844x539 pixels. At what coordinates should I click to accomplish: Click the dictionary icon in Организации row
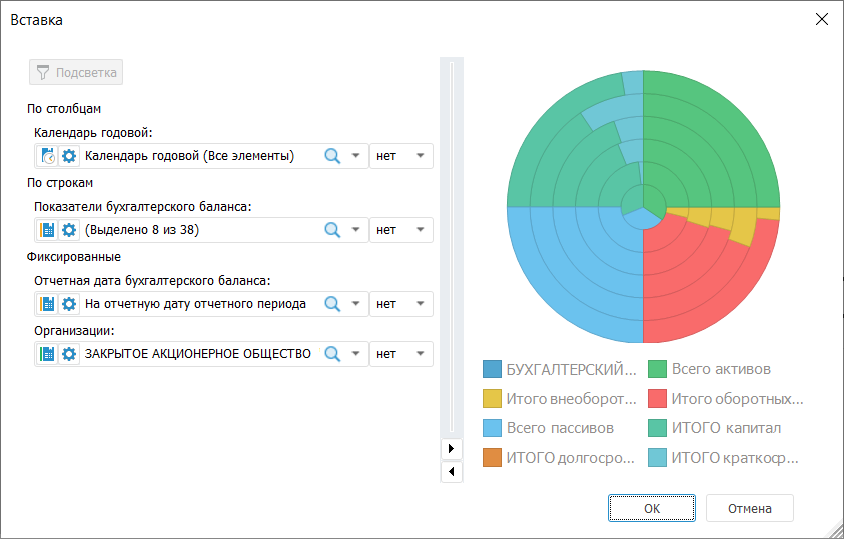coord(48,354)
